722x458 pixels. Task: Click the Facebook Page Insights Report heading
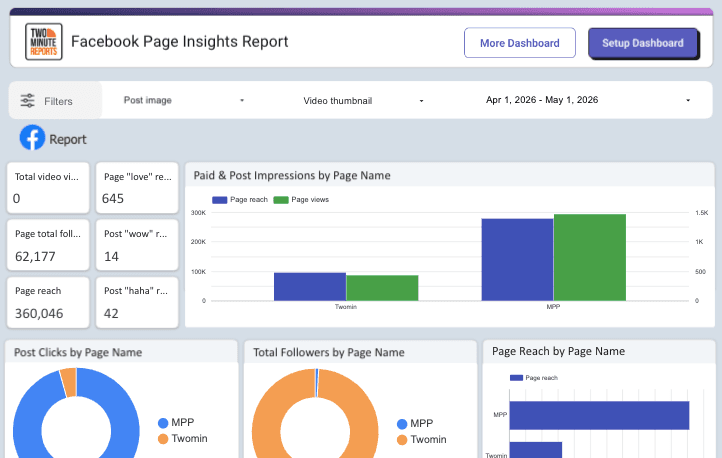180,41
